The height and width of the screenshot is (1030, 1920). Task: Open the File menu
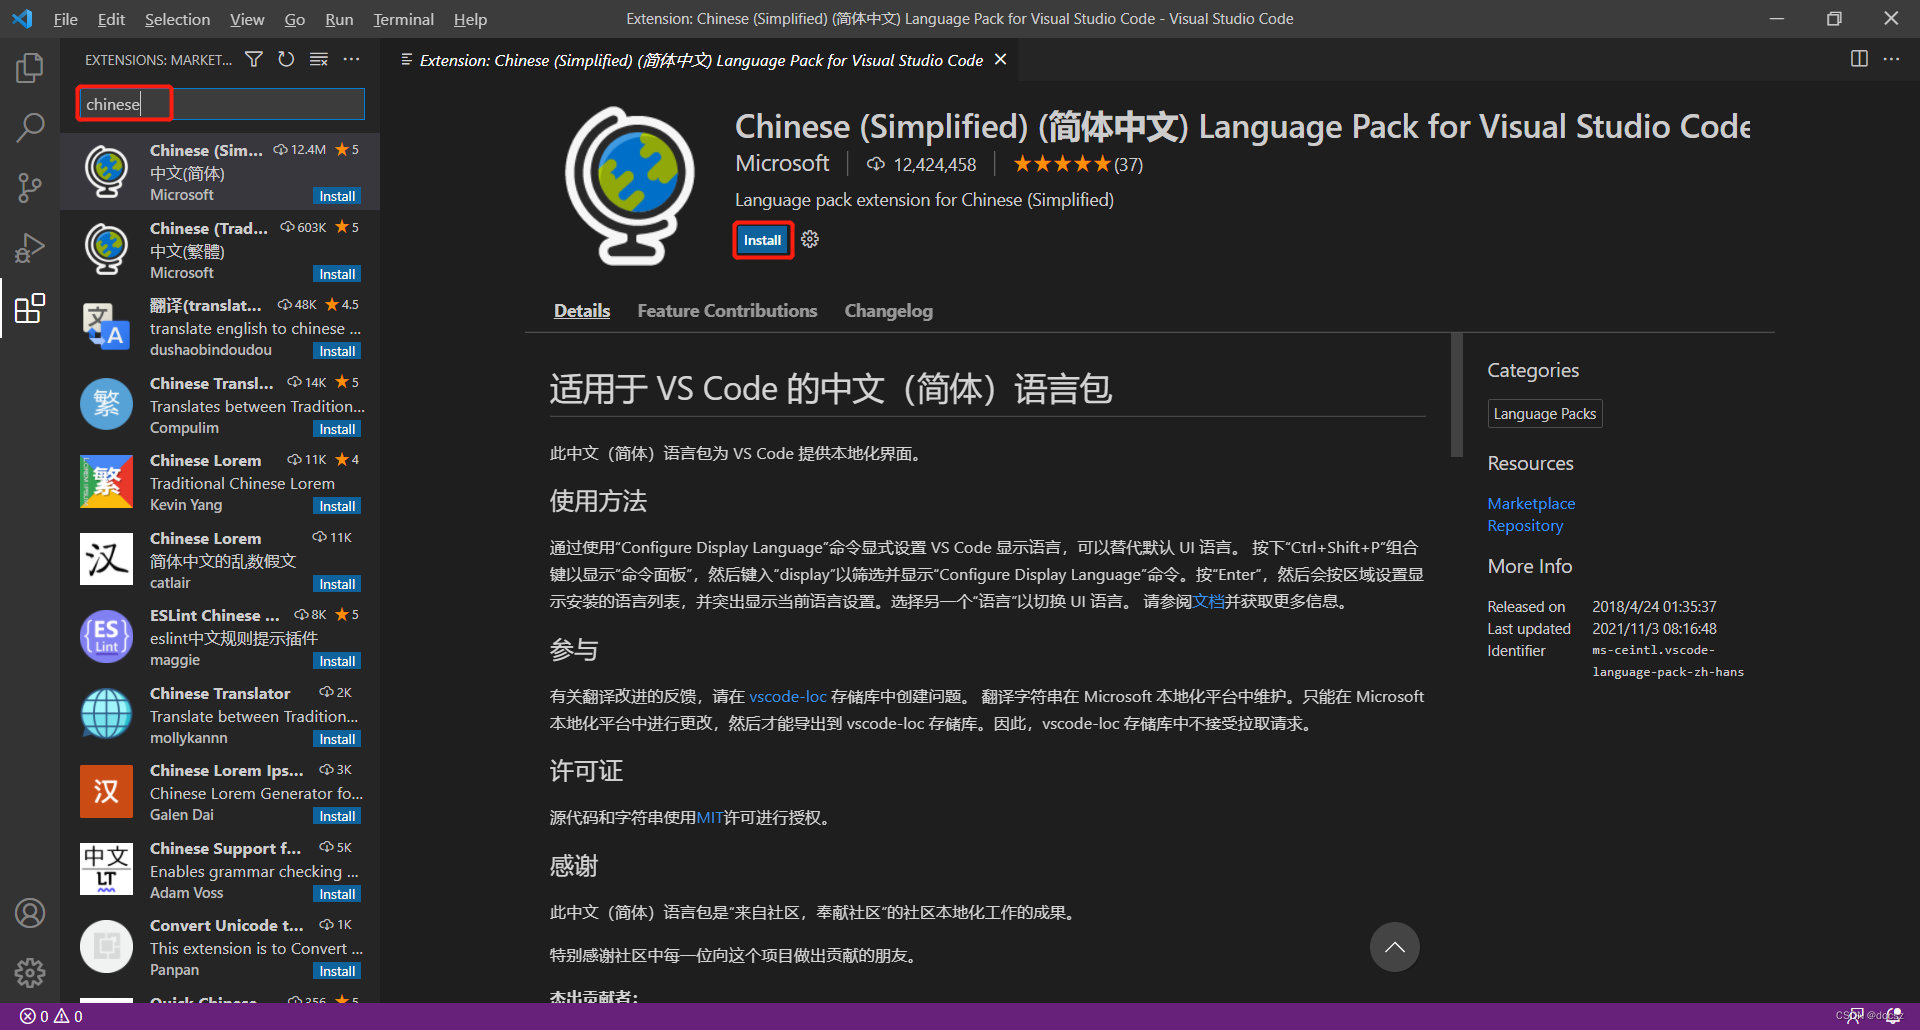coord(66,19)
